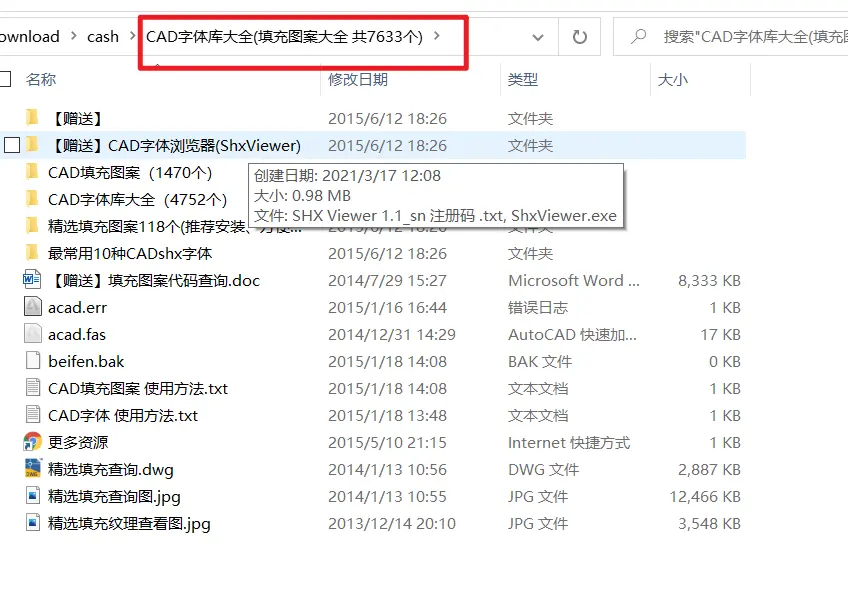Toggle the select-all checkbox near 名称 header

point(5,79)
